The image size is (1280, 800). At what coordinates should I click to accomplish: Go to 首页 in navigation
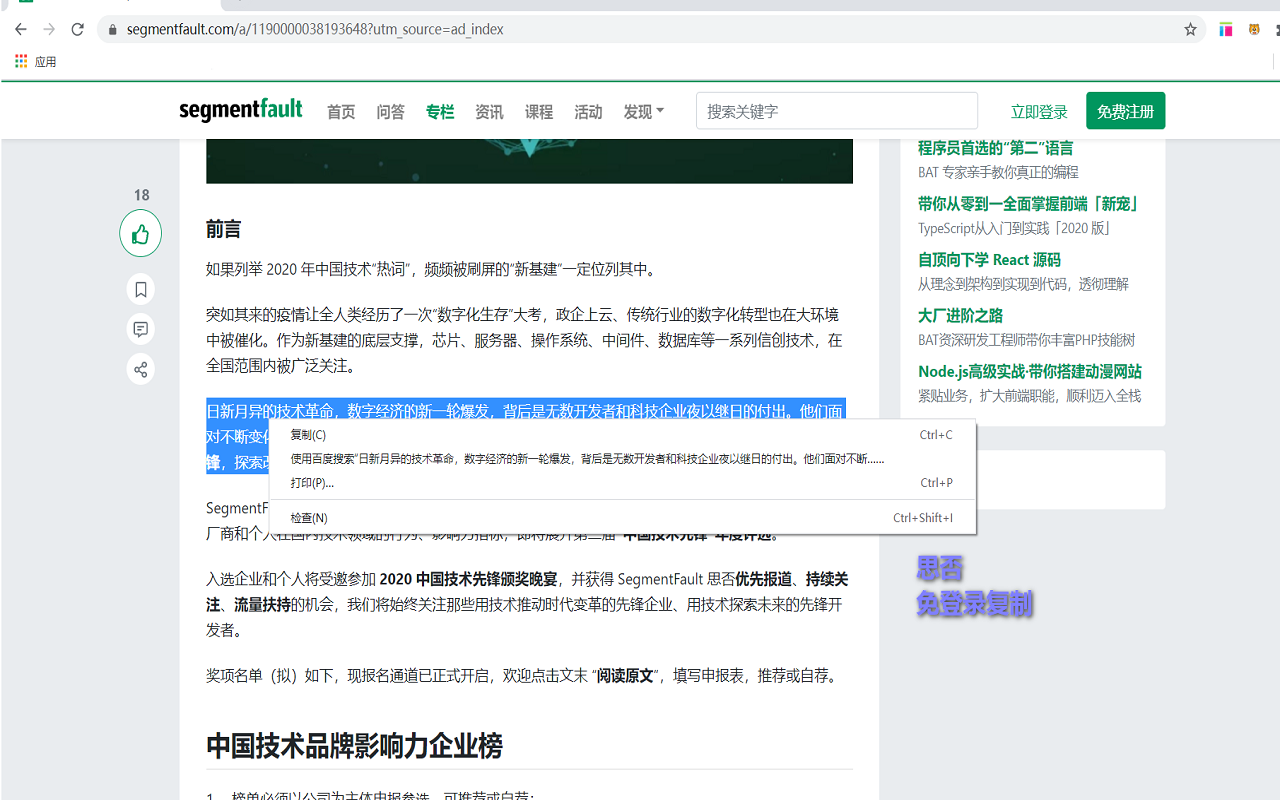[341, 112]
